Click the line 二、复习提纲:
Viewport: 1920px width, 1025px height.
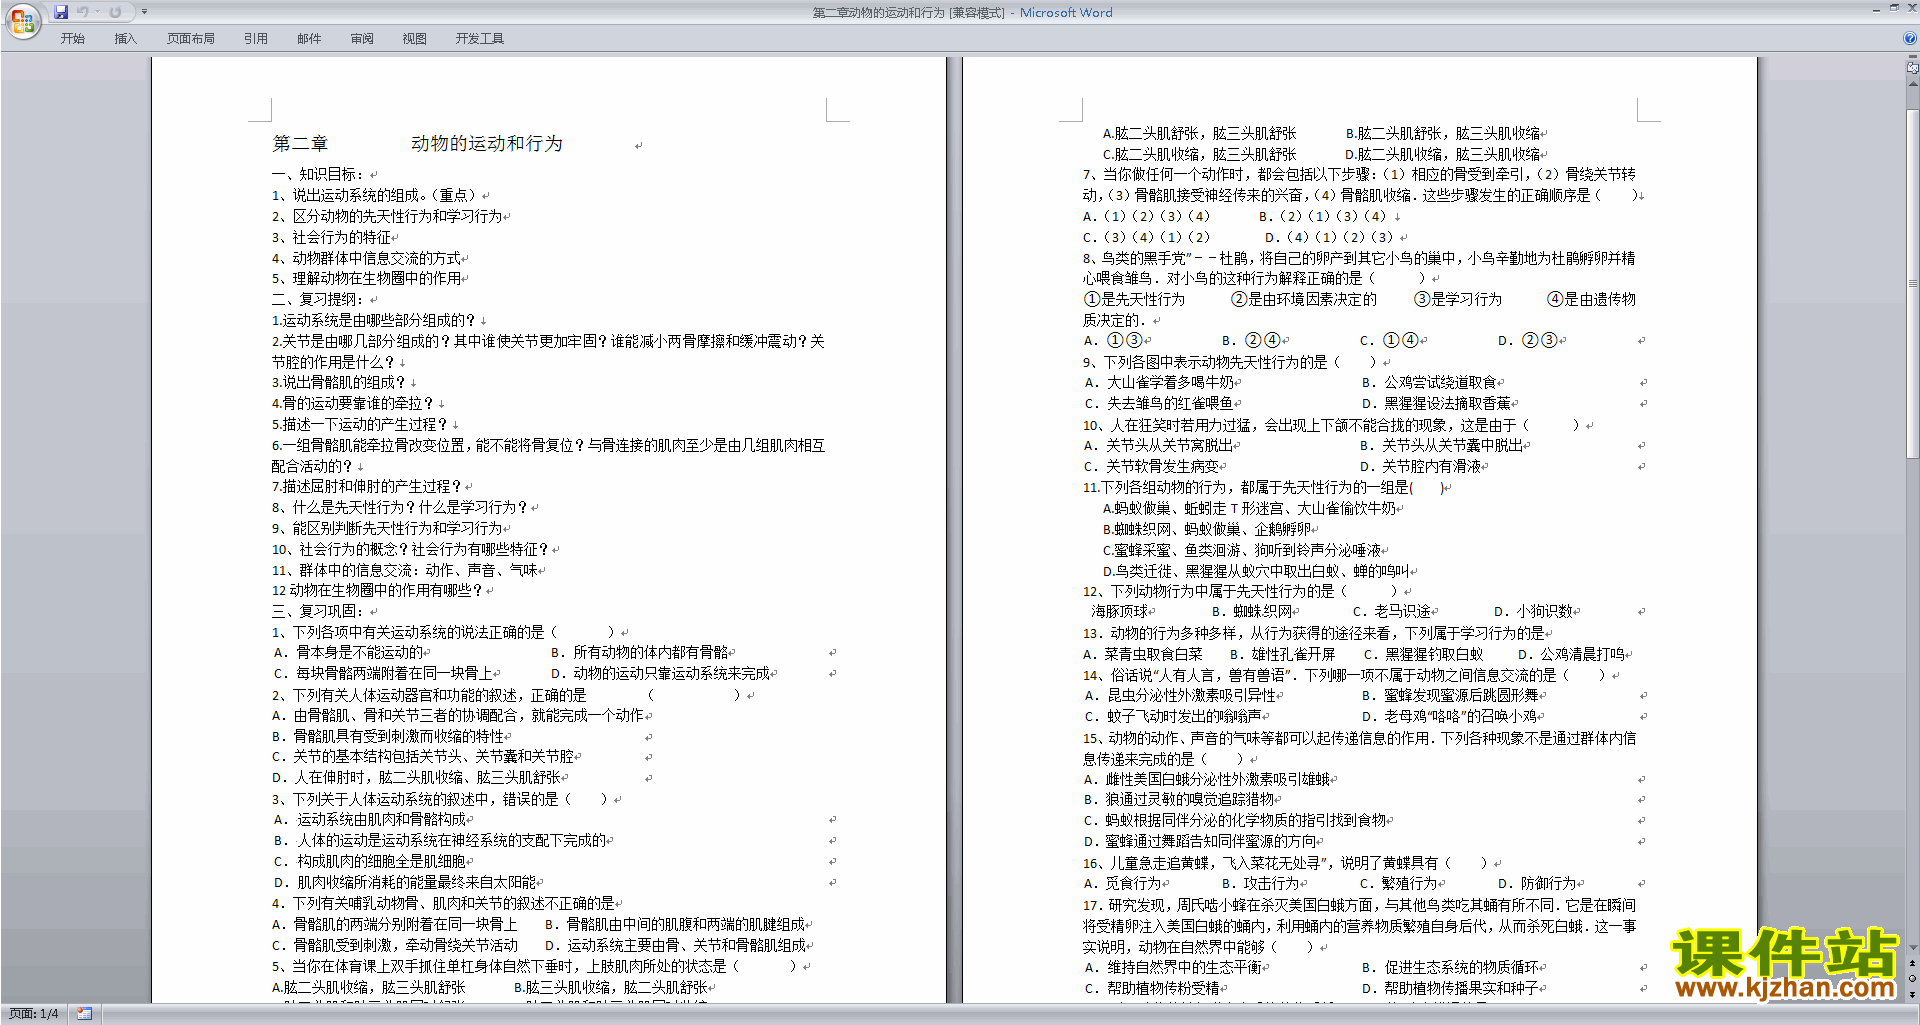pyautogui.click(x=318, y=299)
